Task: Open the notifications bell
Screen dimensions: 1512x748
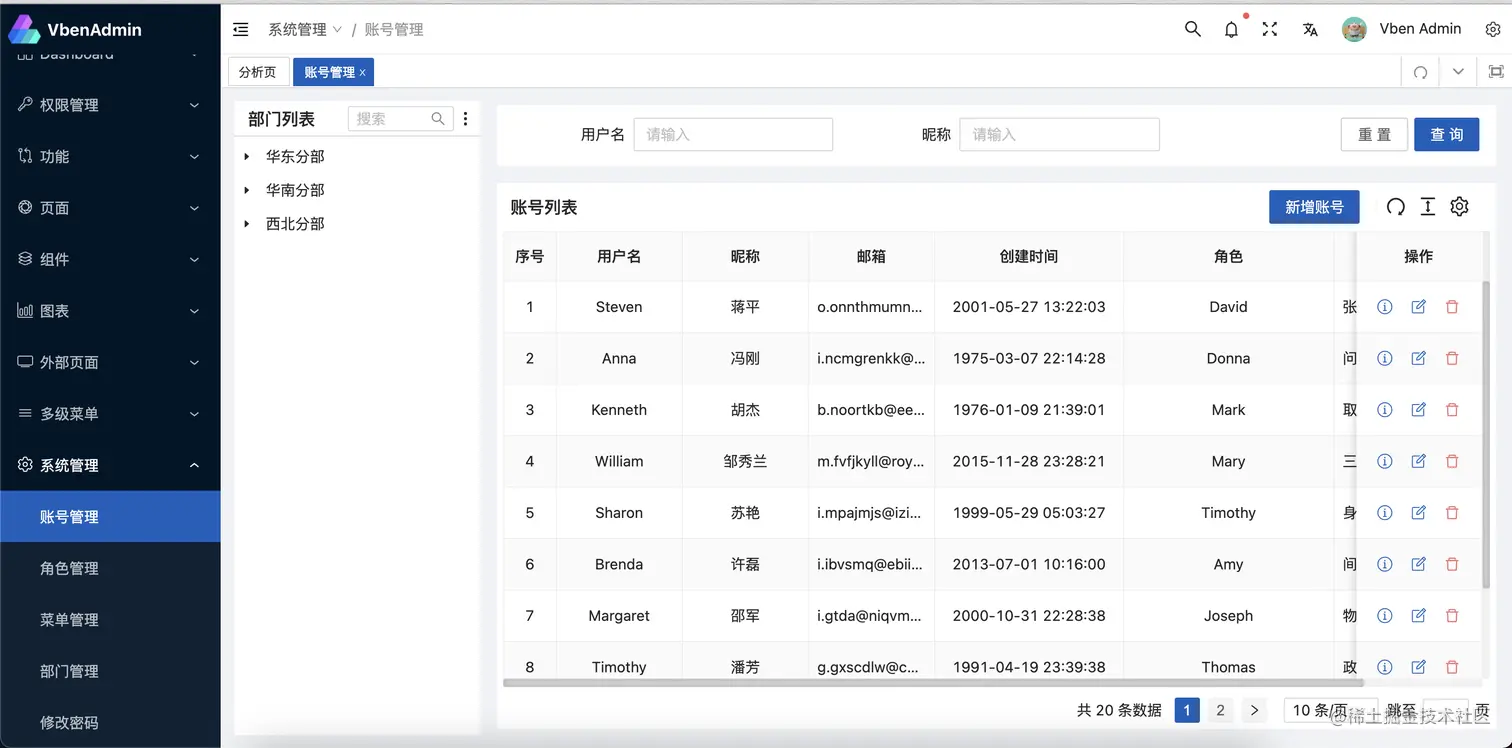Action: pyautogui.click(x=1231, y=29)
